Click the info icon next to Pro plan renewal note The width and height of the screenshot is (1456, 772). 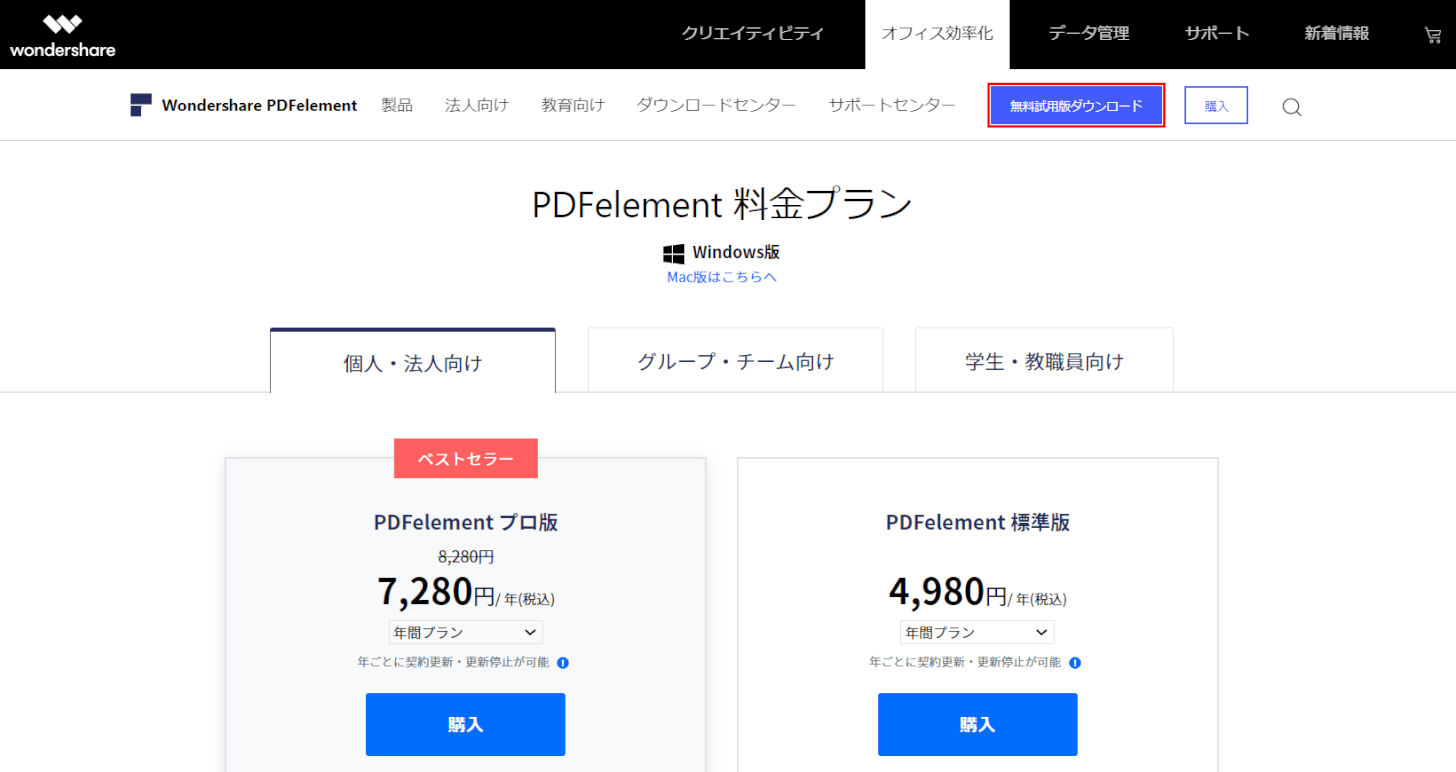coord(563,662)
